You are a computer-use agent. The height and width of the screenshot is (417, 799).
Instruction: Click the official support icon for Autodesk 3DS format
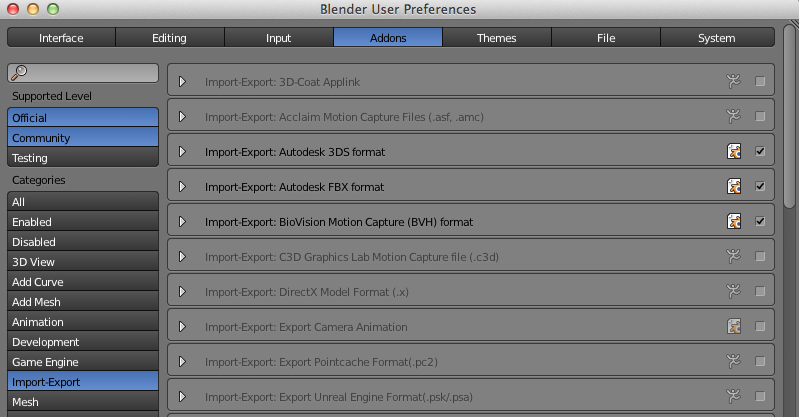(734, 151)
